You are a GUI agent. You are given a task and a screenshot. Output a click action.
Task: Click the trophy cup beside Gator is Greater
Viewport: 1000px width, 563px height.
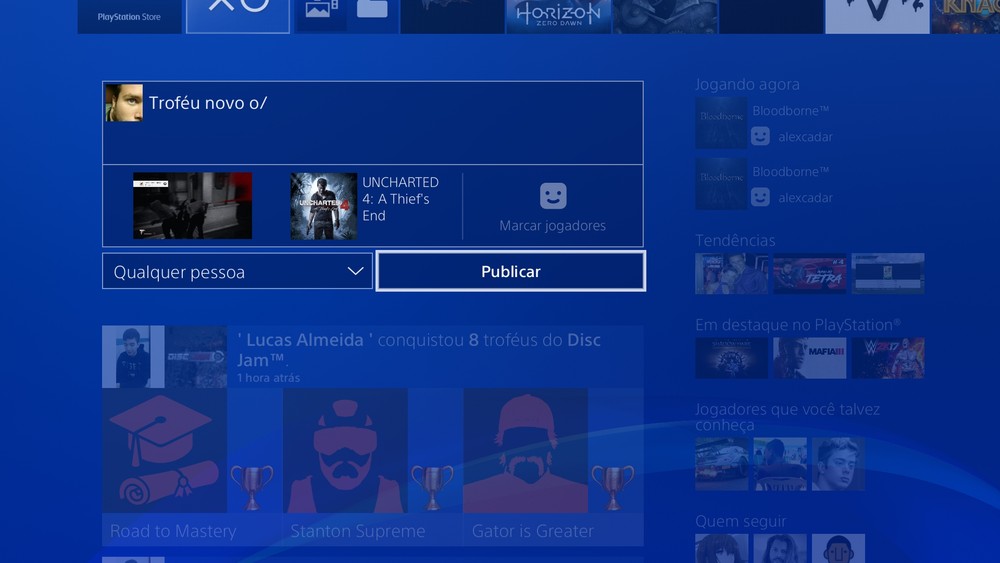613,487
